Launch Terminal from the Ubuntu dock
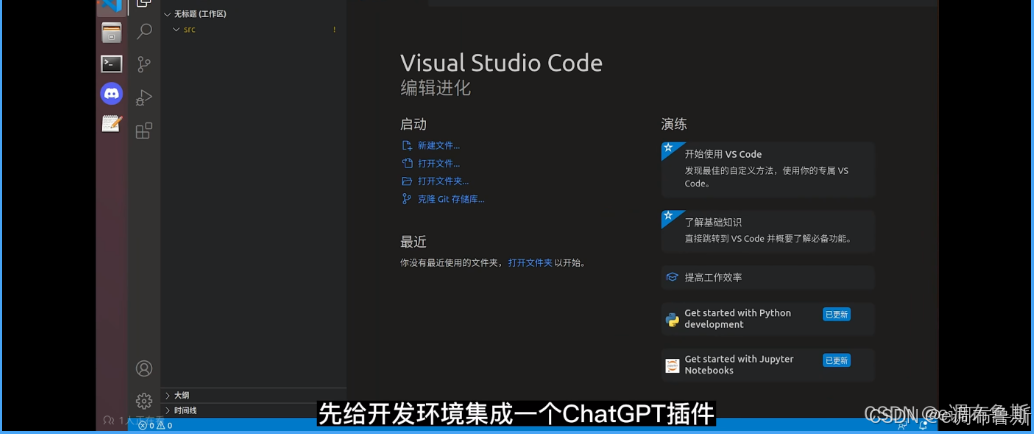 (112, 63)
